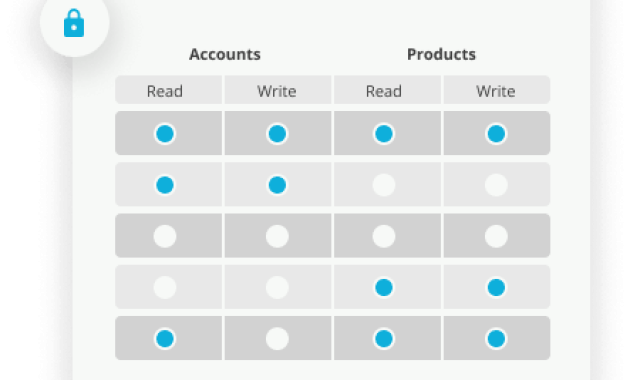This screenshot has height=380, width=630.
Task: Select the Accounts column group heading
Action: tap(225, 54)
